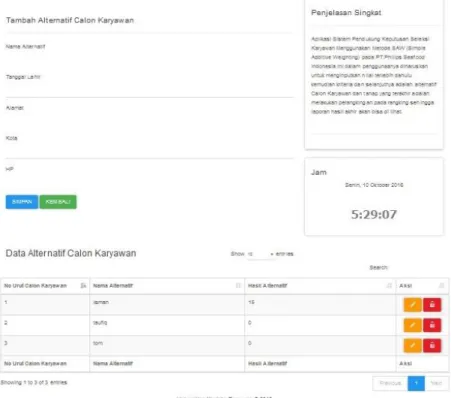
Task: Go to the Previous page
Action: [390, 383]
